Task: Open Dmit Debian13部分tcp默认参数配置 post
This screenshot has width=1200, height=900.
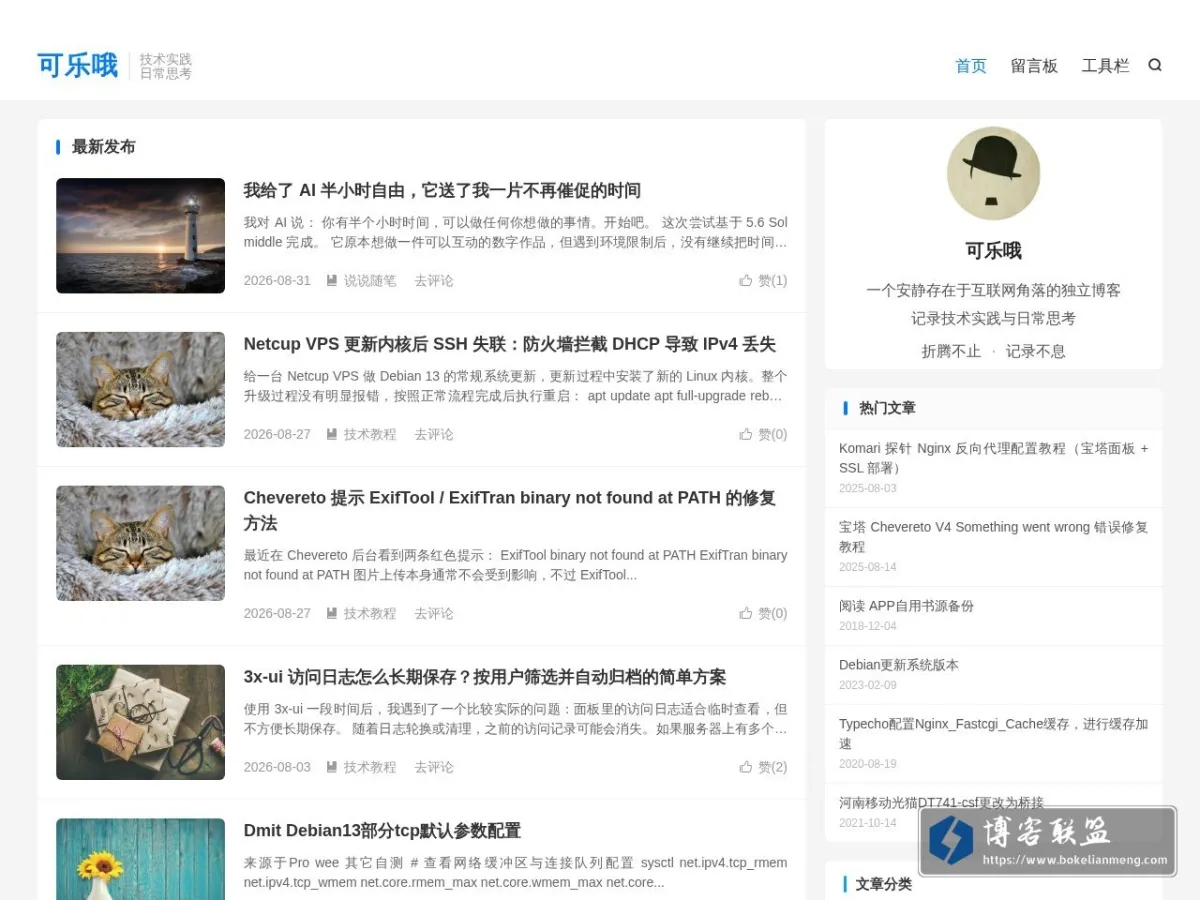Action: click(382, 831)
